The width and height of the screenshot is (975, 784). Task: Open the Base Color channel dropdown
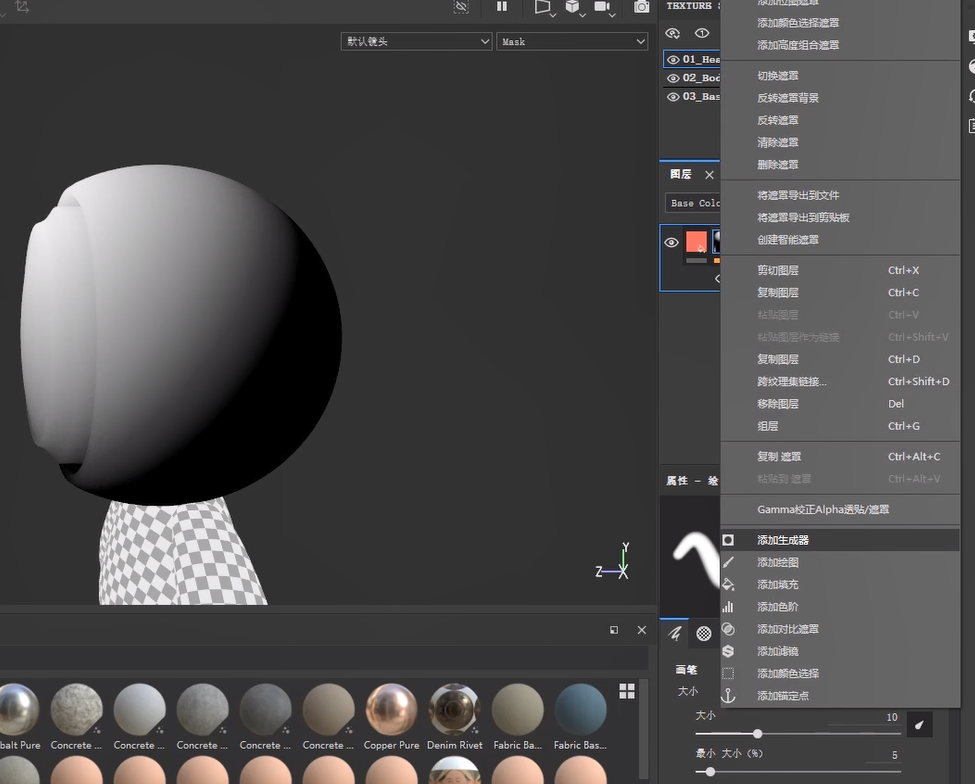(693, 203)
